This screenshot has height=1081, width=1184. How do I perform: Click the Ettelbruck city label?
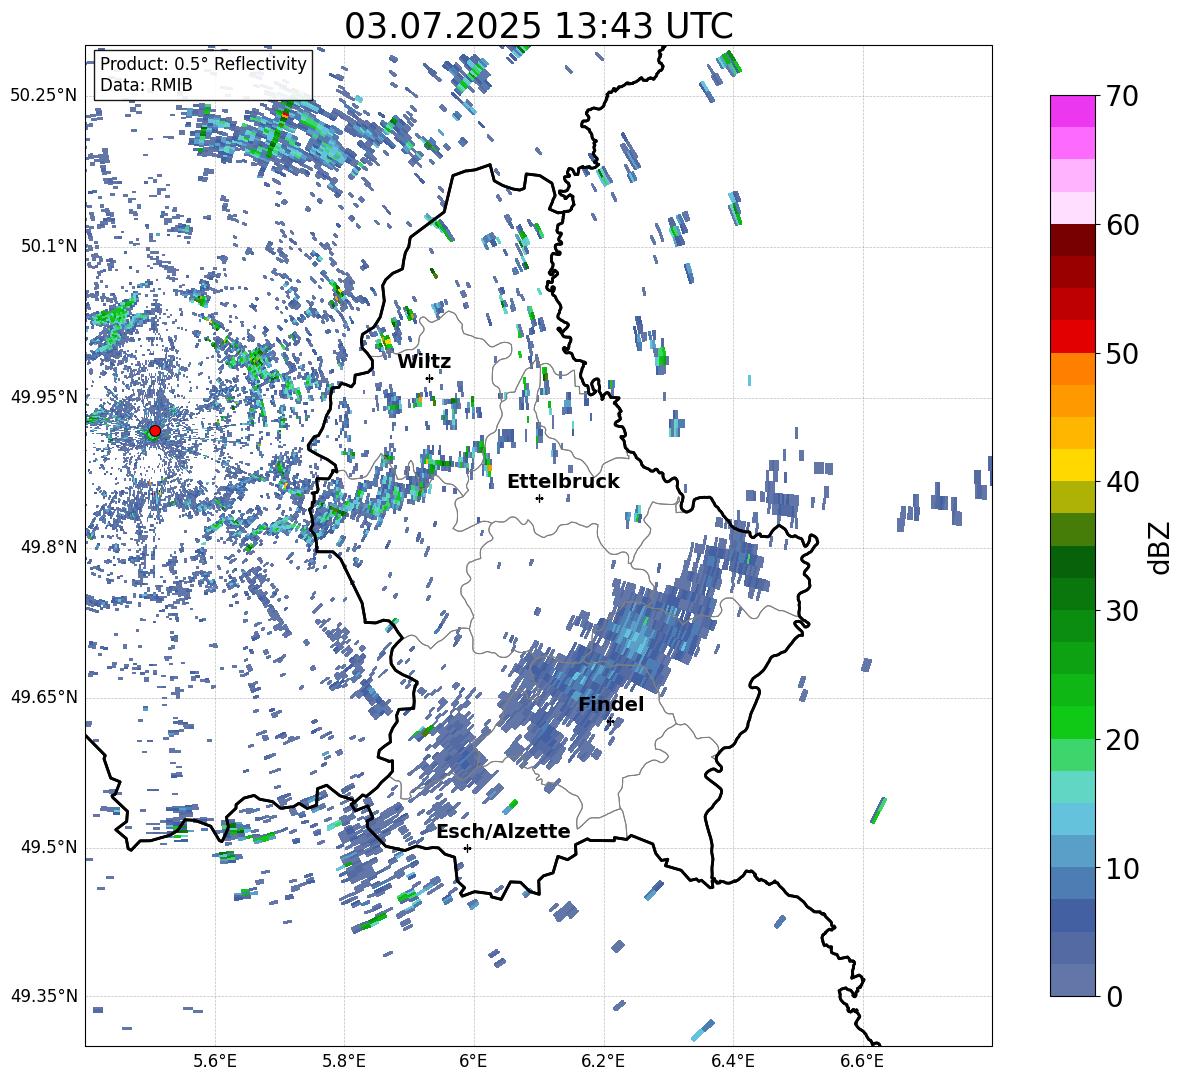tap(563, 482)
